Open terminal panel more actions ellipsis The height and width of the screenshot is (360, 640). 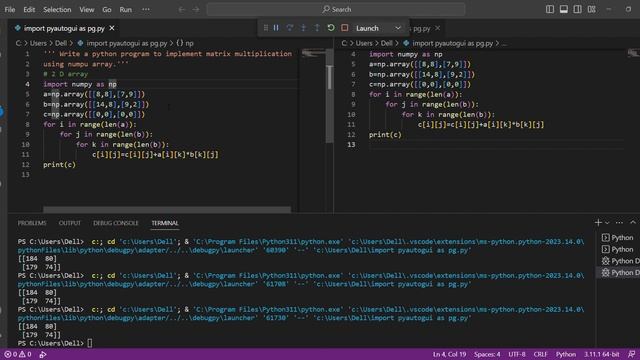619,222
